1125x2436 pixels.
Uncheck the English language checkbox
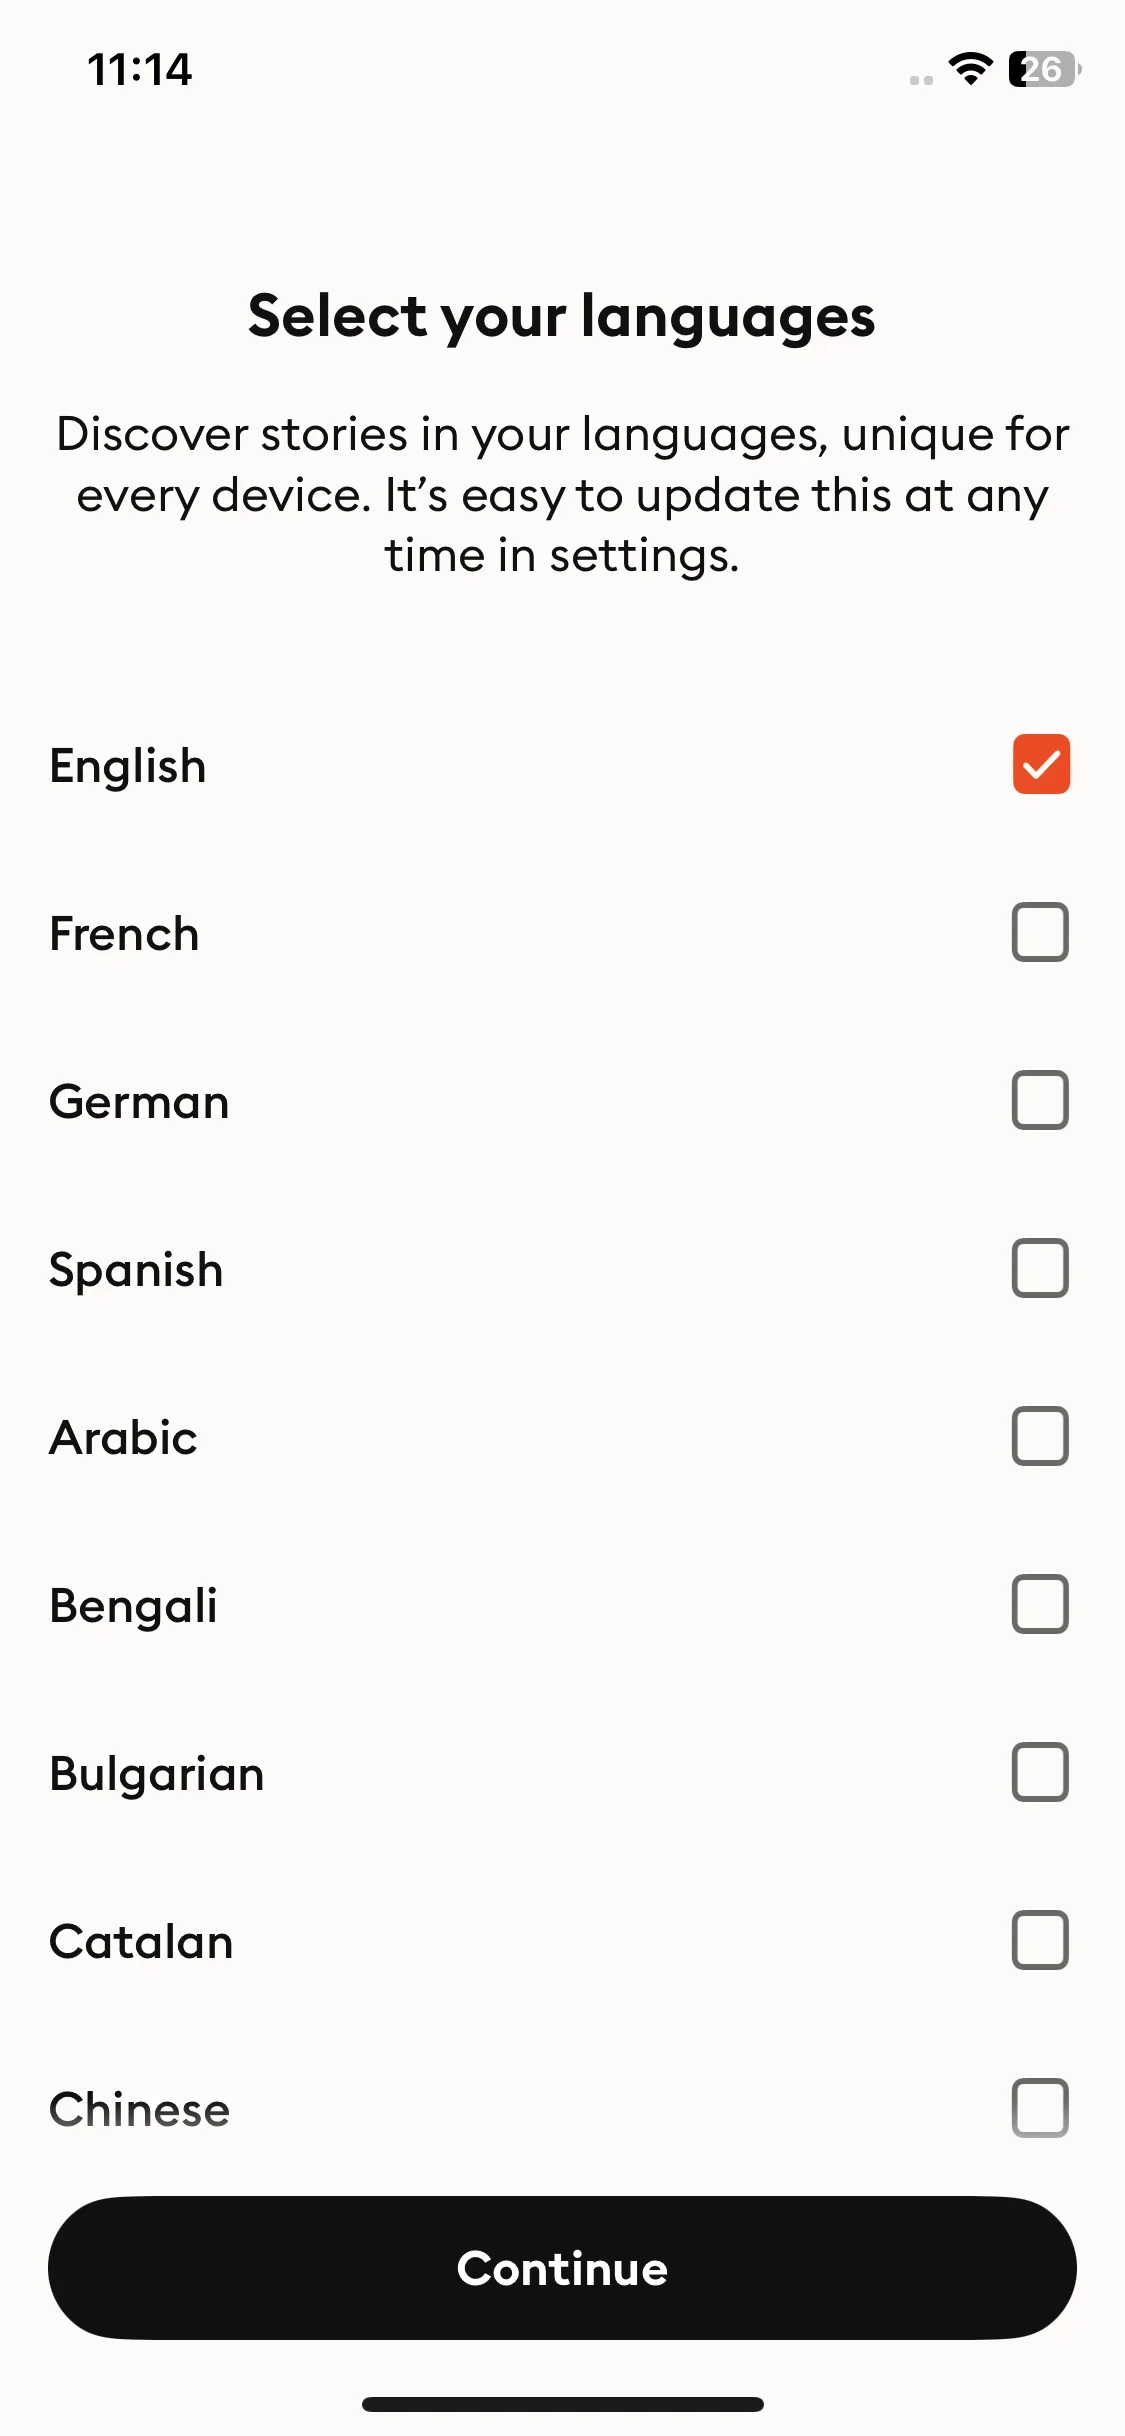[x=1041, y=765]
